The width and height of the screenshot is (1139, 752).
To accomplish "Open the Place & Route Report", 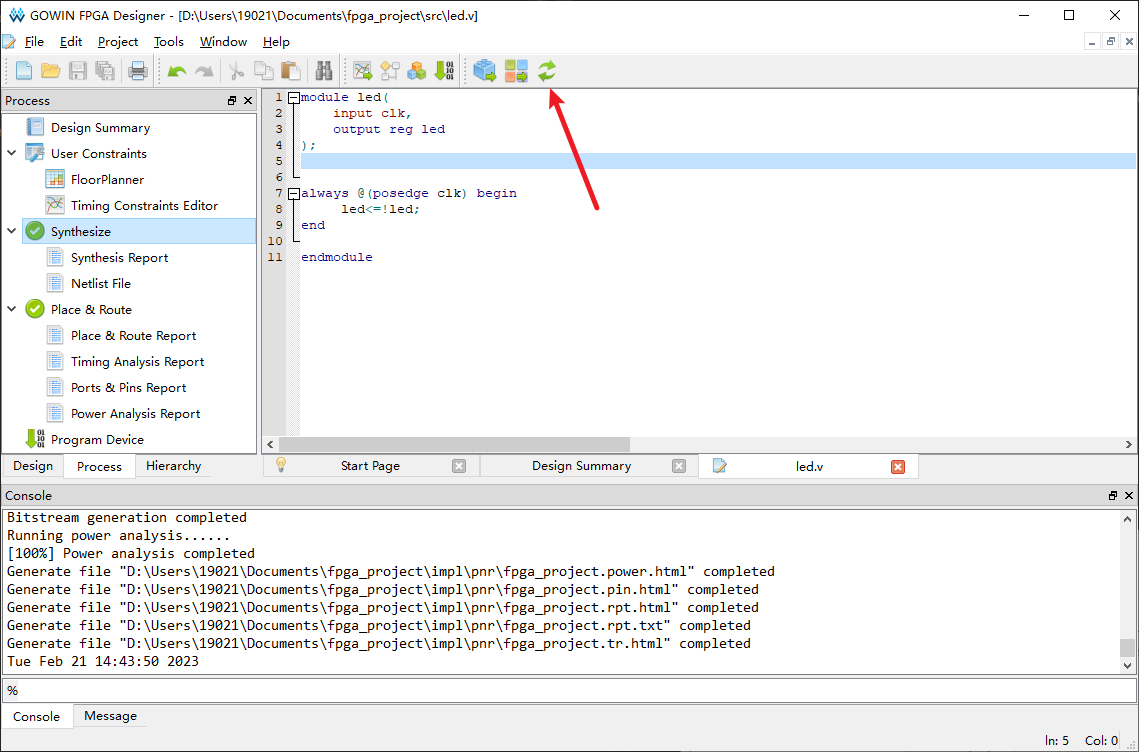I will pyautogui.click(x=134, y=336).
